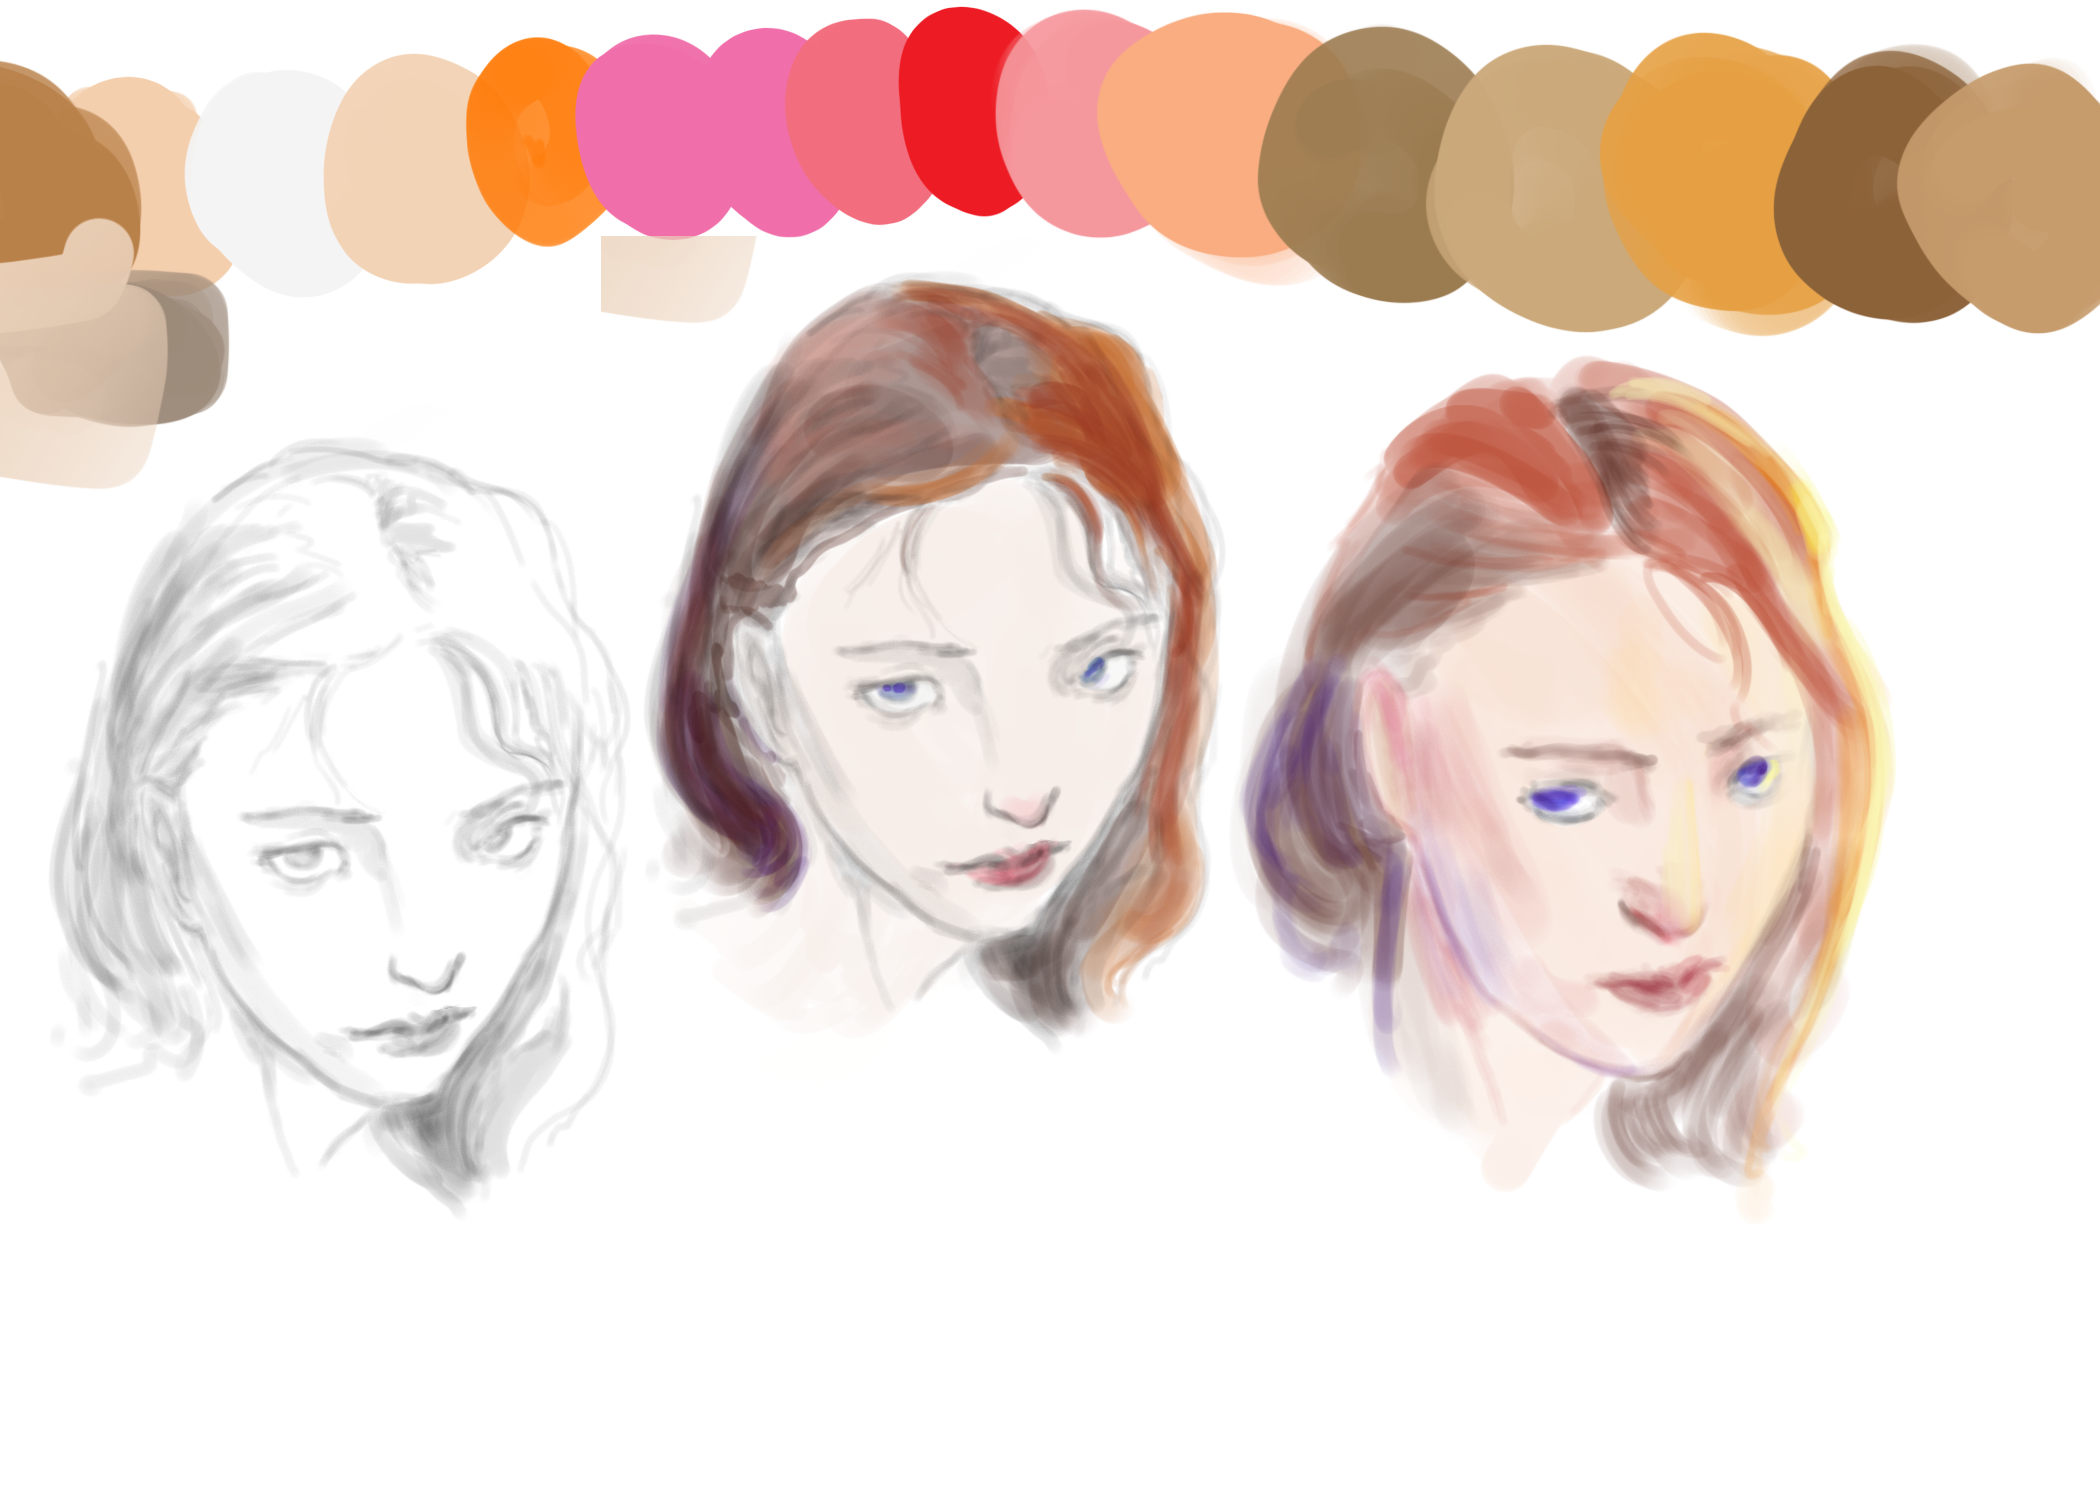Screen dimensions: 2100x1500
Task: Click the right portrait's vivid blue eye
Action: pos(1555,800)
